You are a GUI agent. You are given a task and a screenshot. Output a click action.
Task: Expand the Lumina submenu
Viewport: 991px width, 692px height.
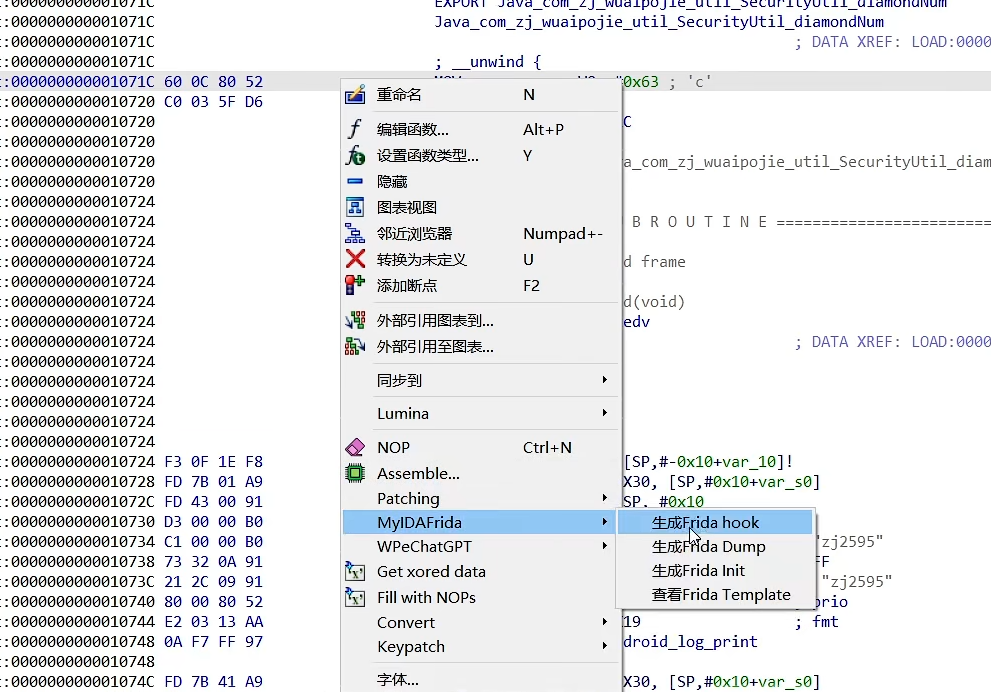(480, 413)
